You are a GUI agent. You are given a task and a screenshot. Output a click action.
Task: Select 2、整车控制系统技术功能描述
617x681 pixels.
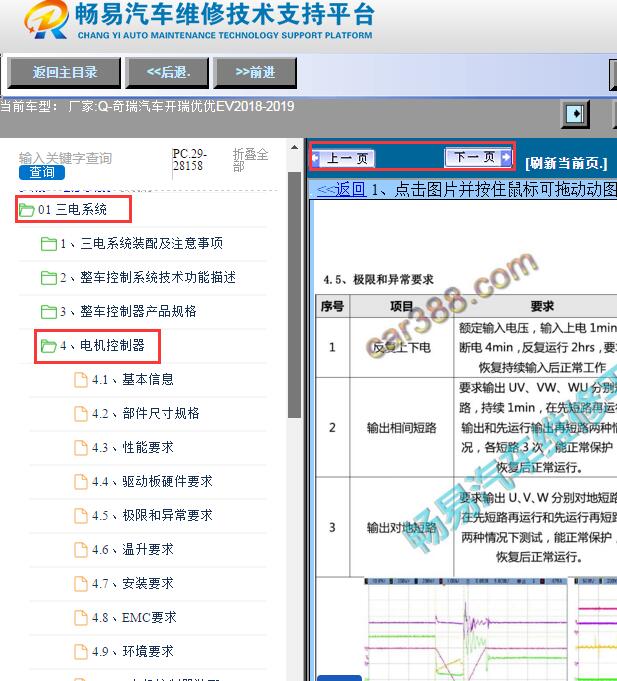coord(148,278)
